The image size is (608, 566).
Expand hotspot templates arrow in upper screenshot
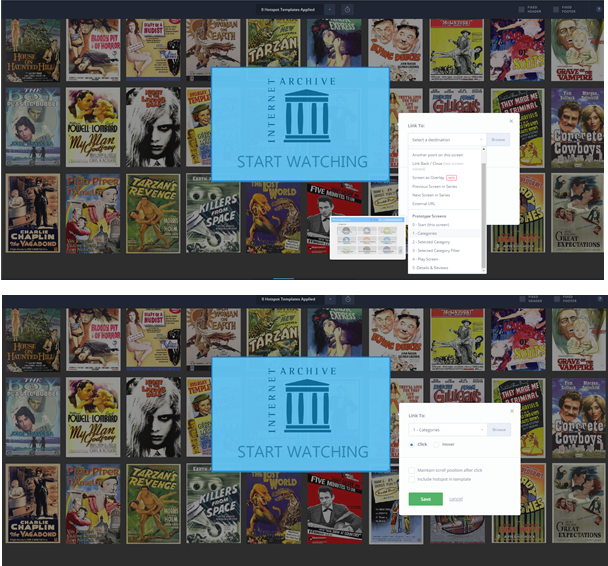tap(330, 10)
